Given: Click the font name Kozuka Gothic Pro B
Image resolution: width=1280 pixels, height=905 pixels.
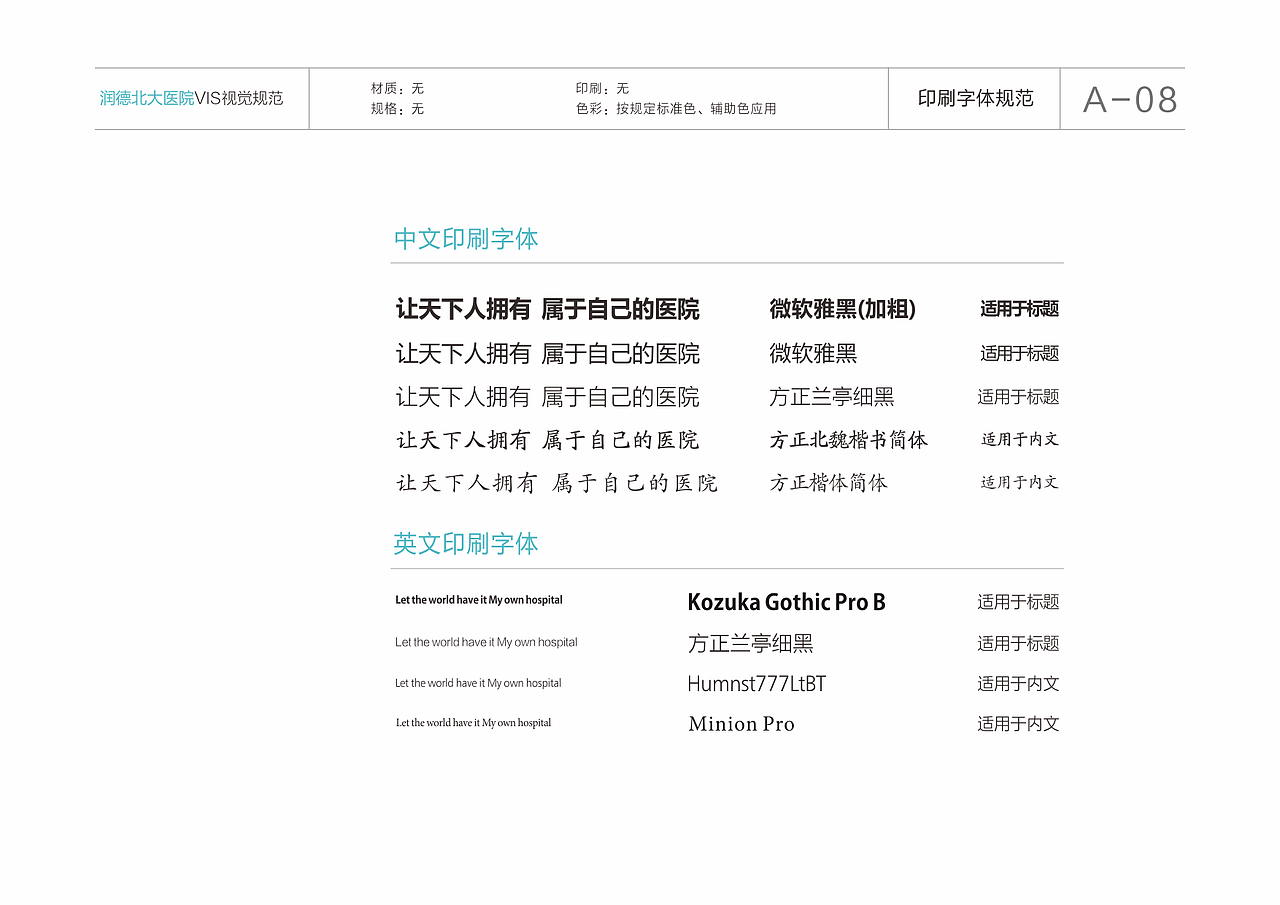Looking at the screenshot, I should point(786,602).
